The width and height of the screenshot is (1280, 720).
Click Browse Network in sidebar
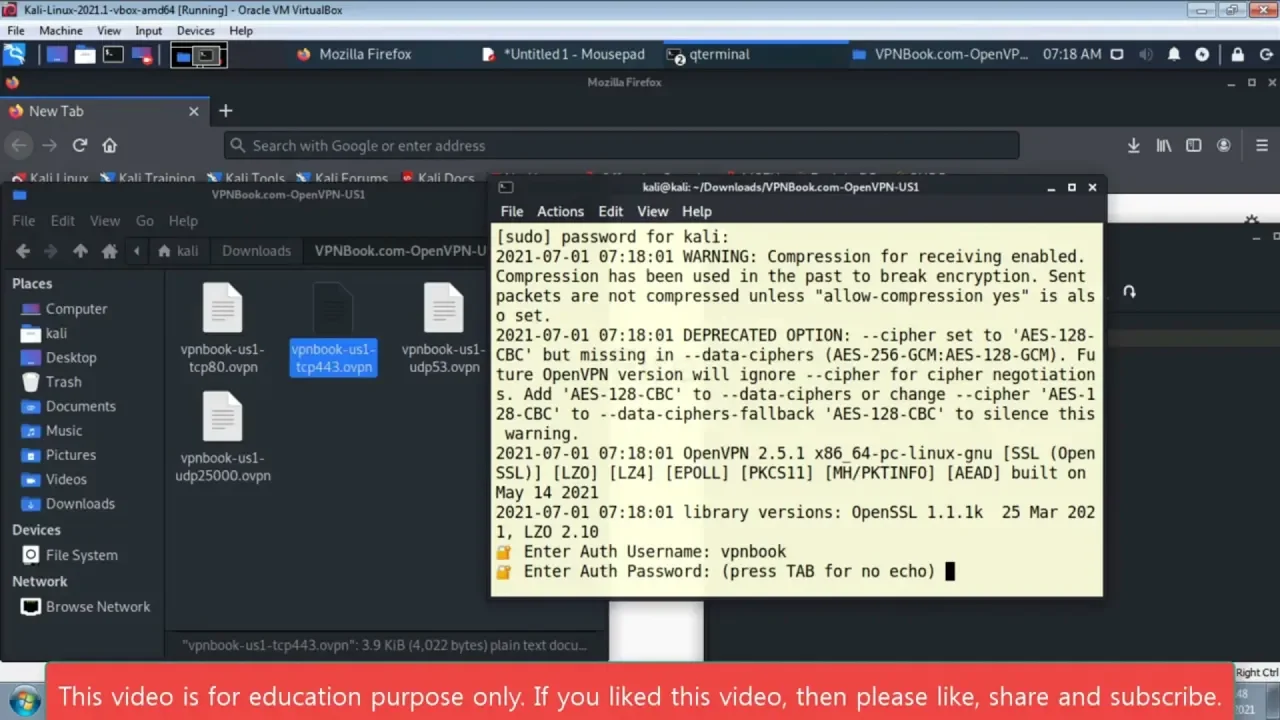point(97,607)
